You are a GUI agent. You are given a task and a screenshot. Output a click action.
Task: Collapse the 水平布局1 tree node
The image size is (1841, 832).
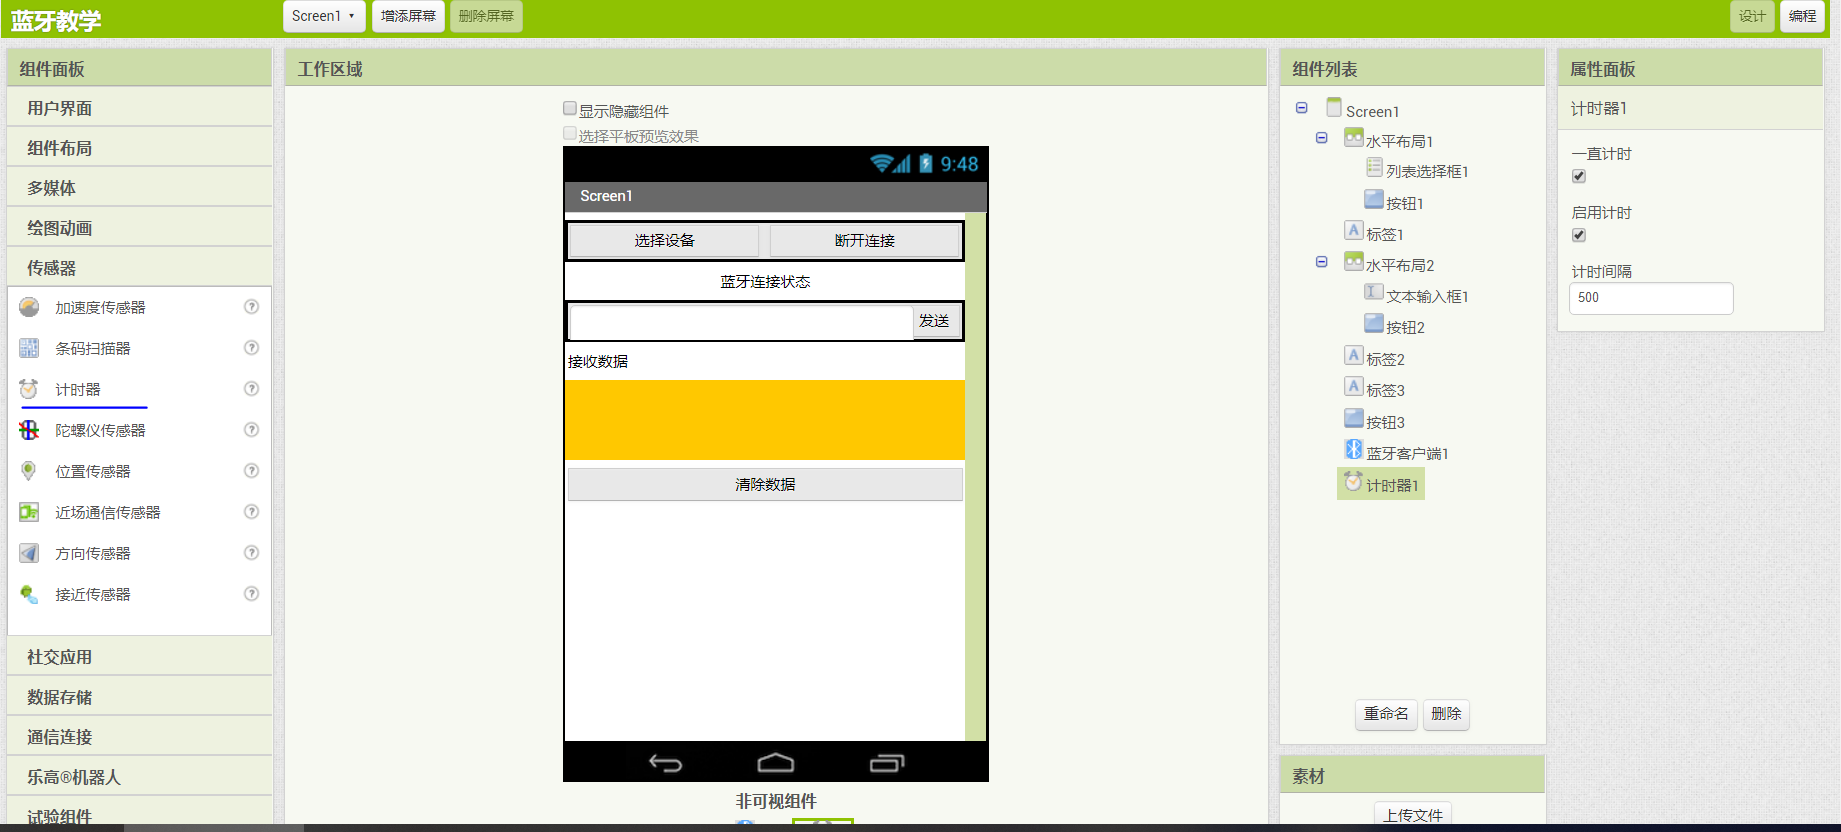tap(1322, 138)
